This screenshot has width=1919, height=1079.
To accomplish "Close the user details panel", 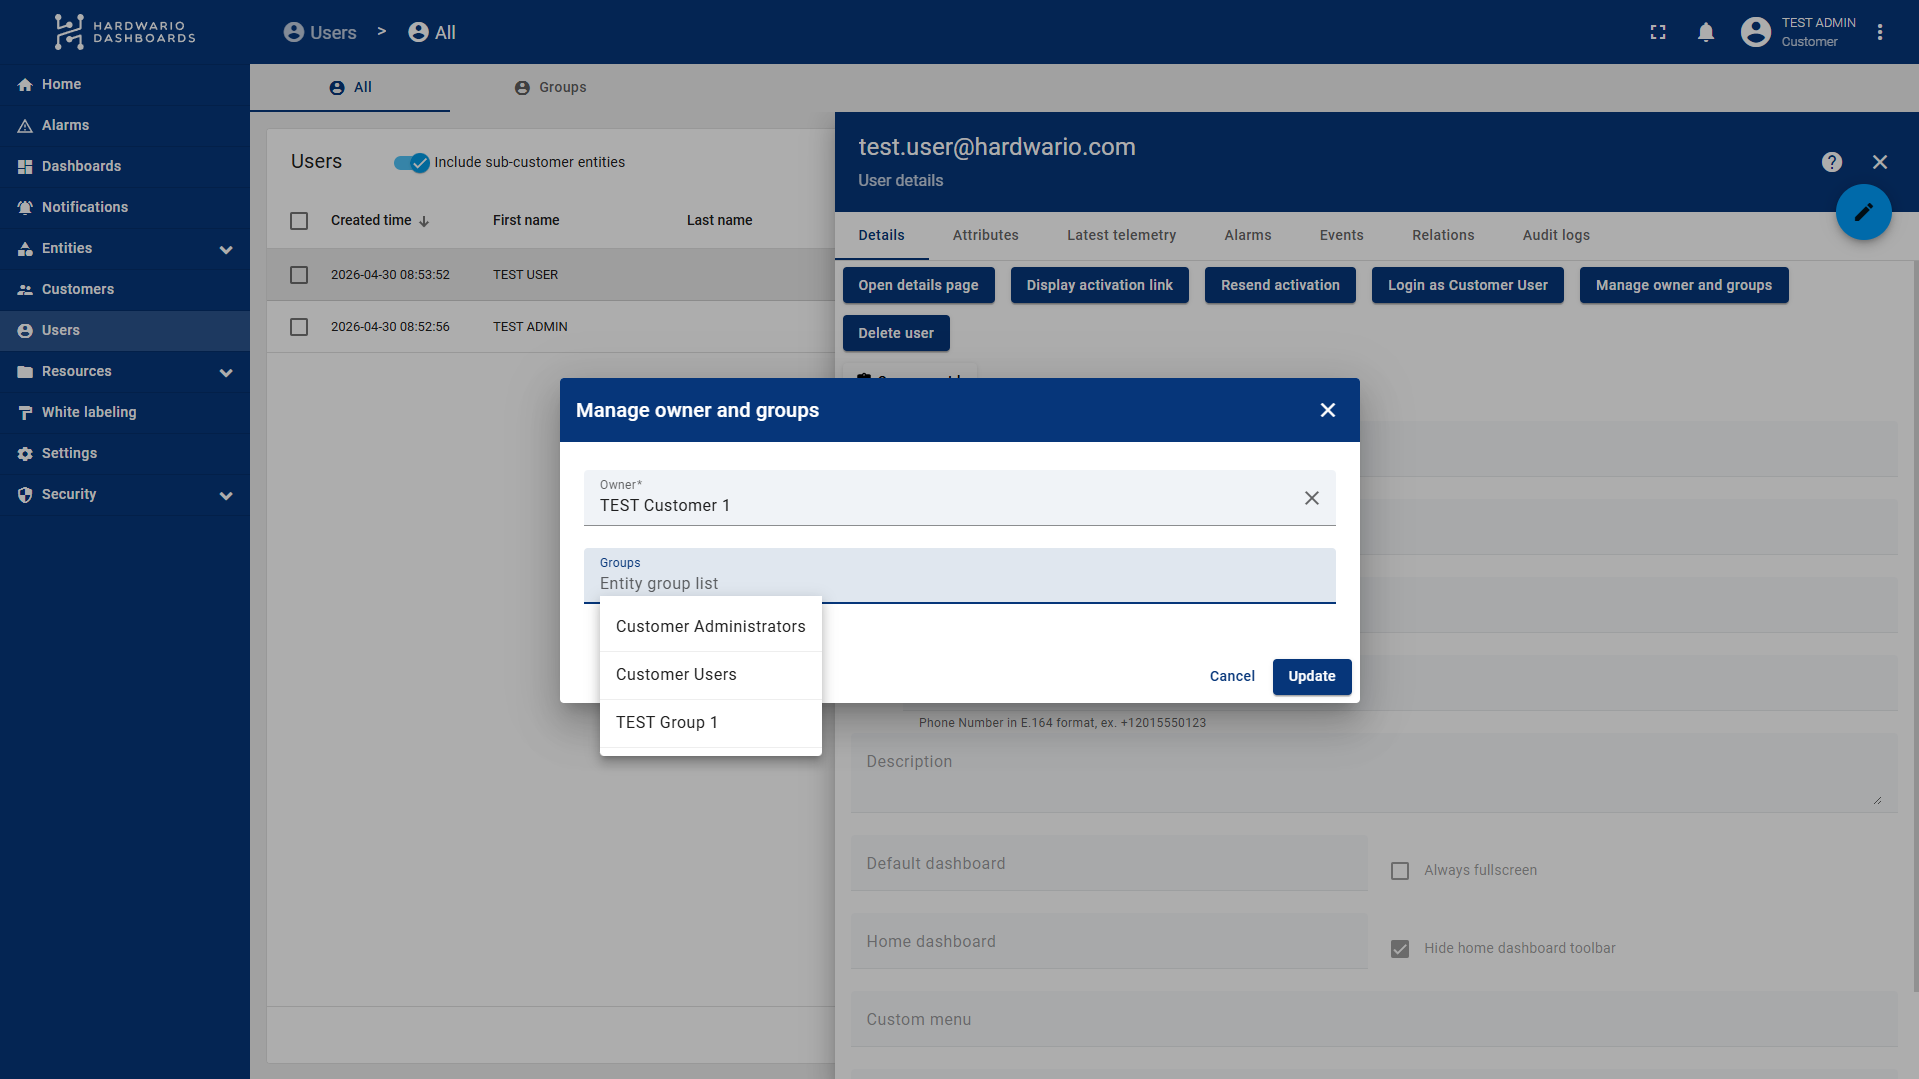I will [x=1880, y=162].
